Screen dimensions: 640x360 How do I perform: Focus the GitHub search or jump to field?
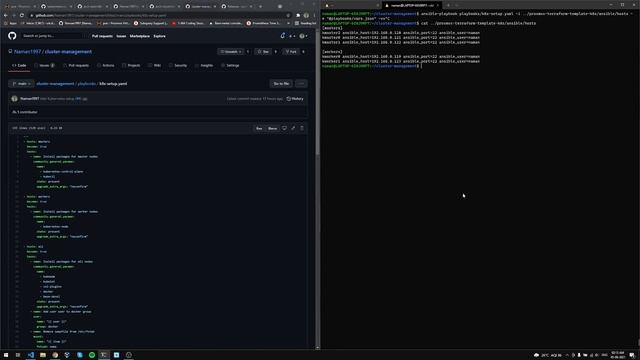pyautogui.click(x=52, y=36)
